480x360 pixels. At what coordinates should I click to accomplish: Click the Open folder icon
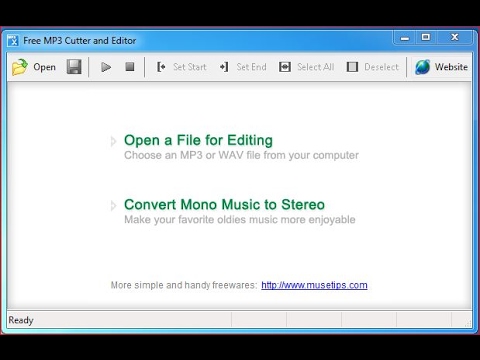(20, 67)
